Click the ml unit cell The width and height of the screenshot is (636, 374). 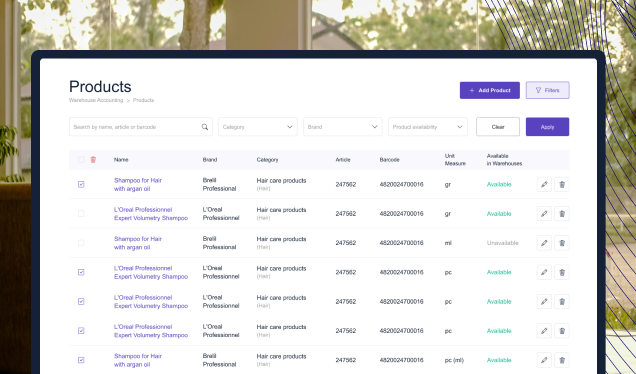tap(448, 243)
